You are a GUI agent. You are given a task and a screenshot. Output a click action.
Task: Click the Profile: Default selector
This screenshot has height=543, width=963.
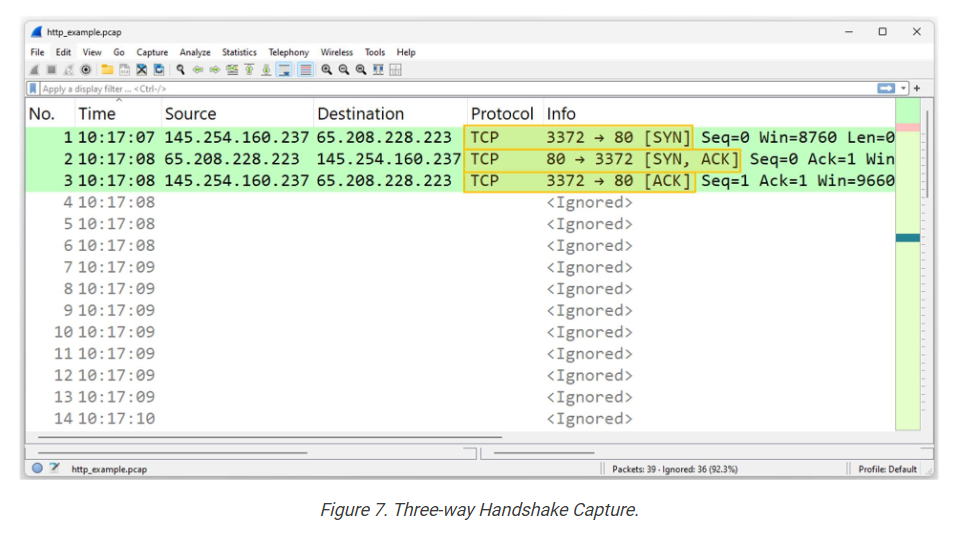[x=887, y=469]
